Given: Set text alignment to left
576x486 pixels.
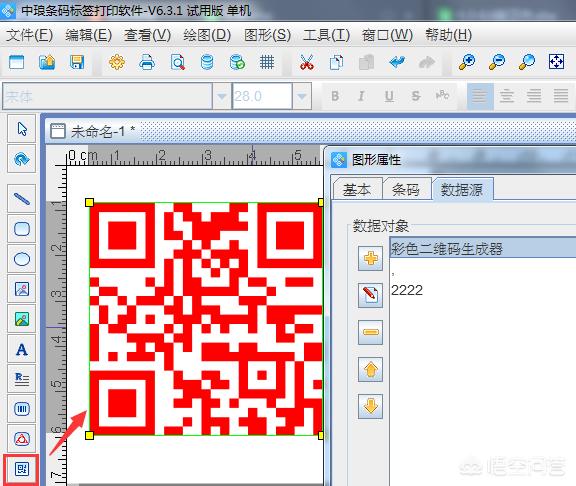Looking at the screenshot, I should coord(479,96).
